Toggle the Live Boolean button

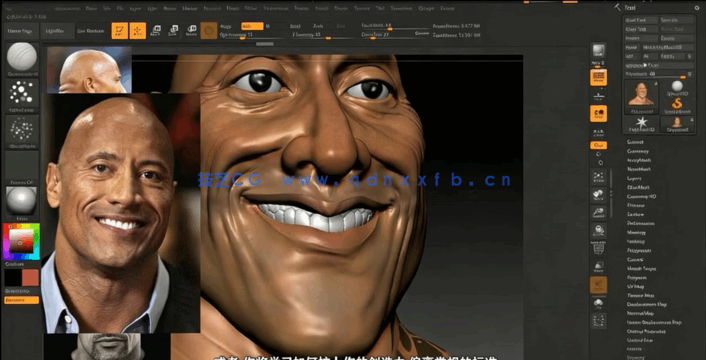(x=91, y=31)
